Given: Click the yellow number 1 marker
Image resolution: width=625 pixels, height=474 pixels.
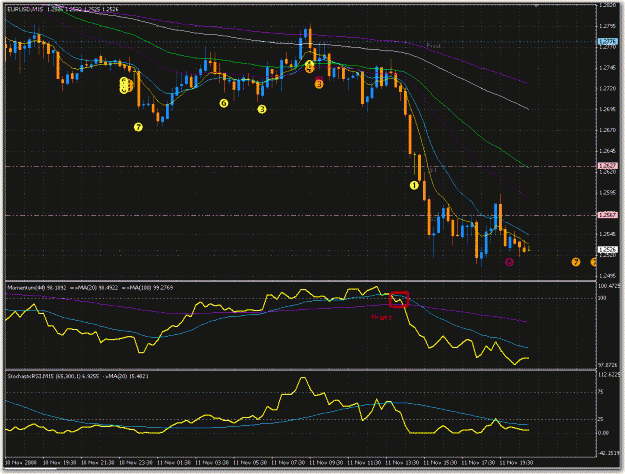Looking at the screenshot, I should [414, 185].
